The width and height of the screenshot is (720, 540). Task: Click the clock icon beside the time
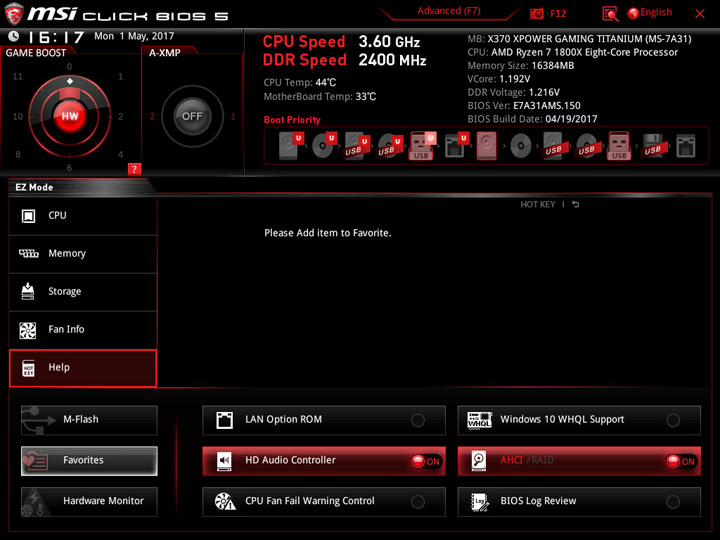(14, 36)
